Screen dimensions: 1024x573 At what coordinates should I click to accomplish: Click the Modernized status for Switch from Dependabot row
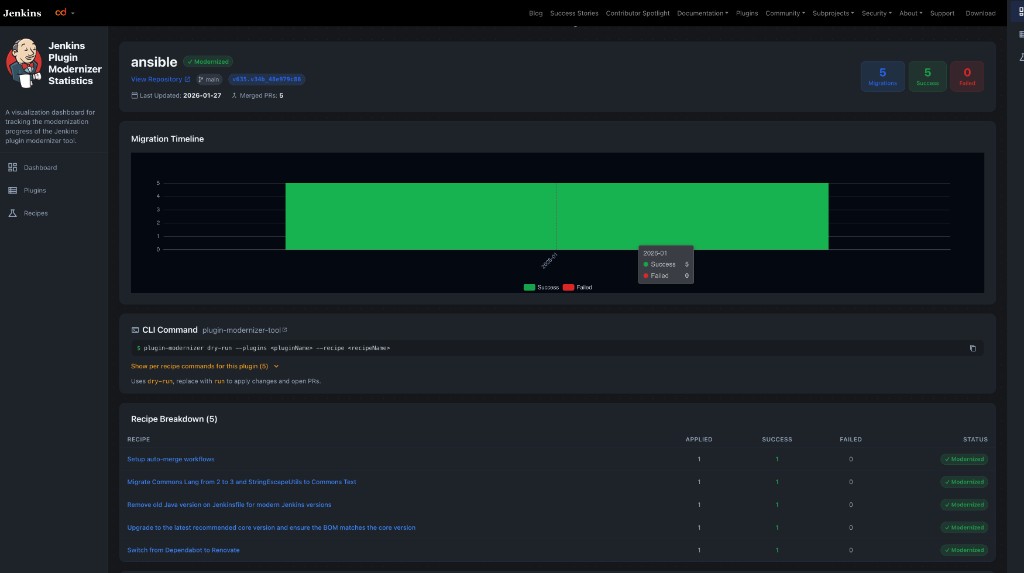point(964,550)
